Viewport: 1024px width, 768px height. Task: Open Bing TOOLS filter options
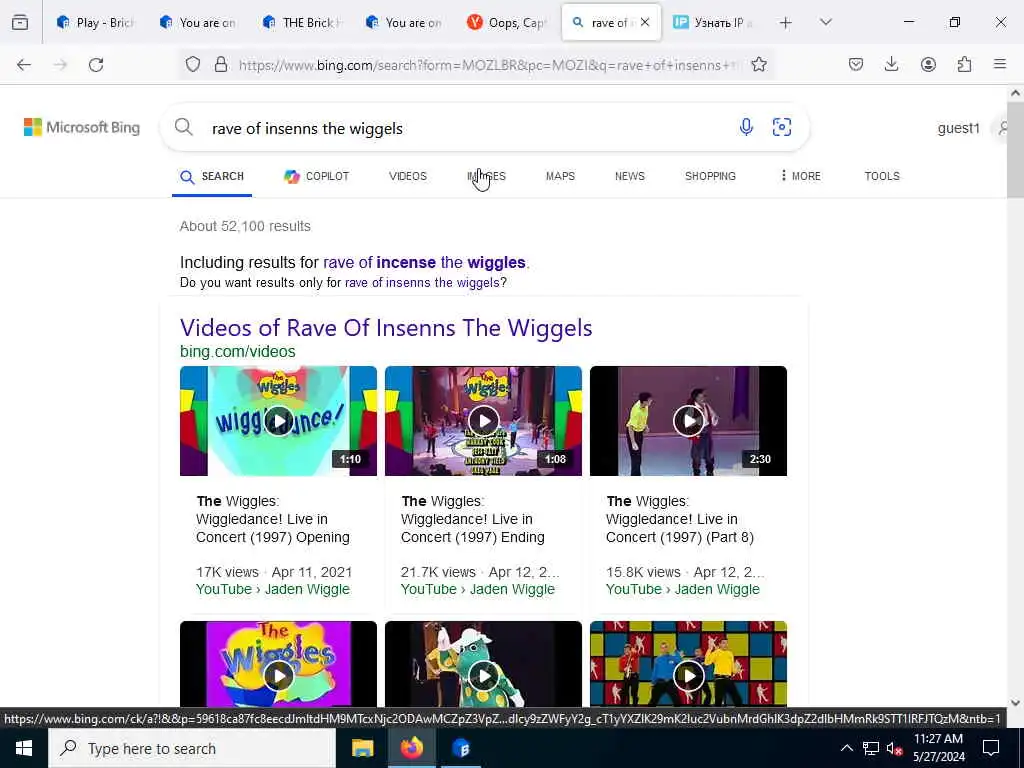pyautogui.click(x=882, y=176)
